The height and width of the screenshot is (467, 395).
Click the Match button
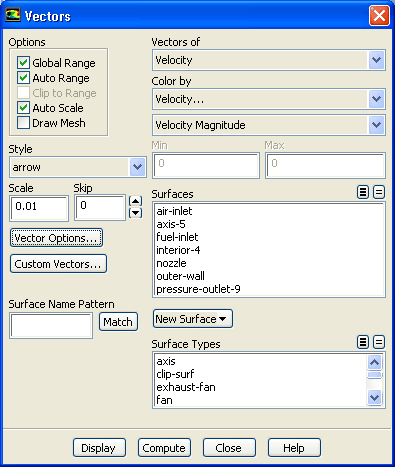coord(118,322)
